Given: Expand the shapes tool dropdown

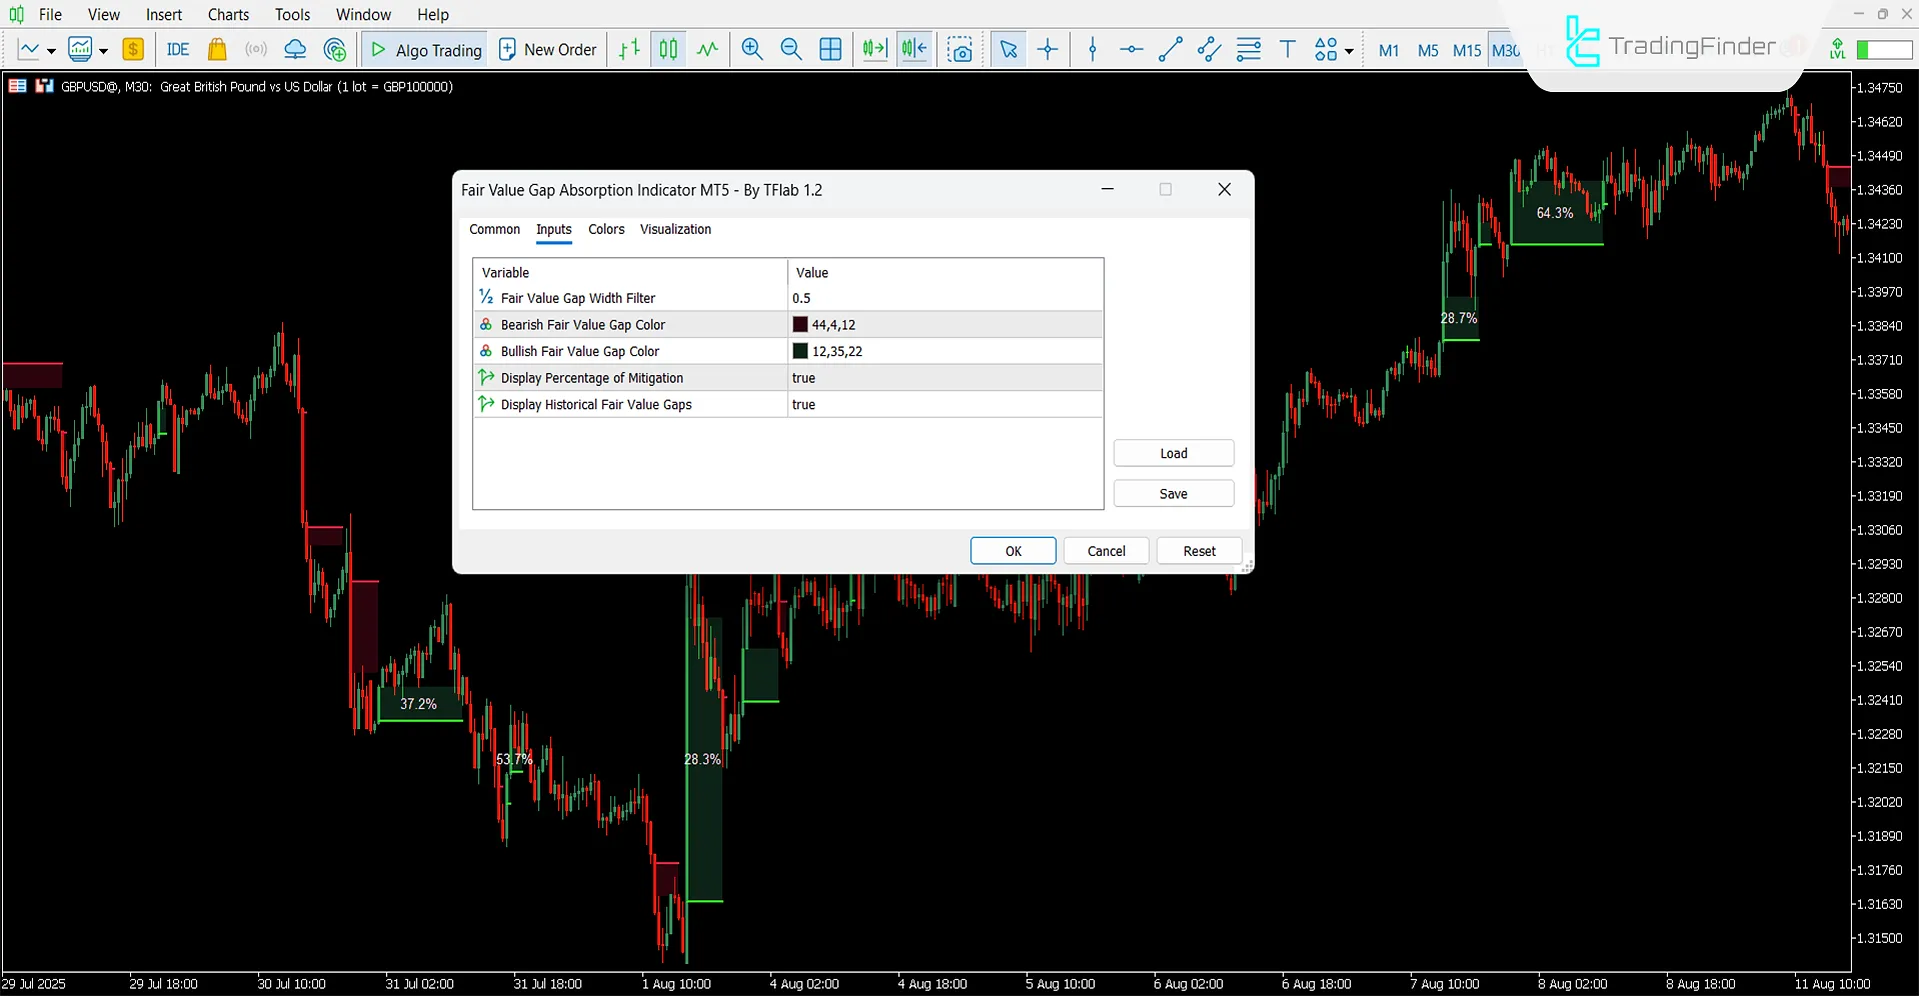Looking at the screenshot, I should [1347, 52].
